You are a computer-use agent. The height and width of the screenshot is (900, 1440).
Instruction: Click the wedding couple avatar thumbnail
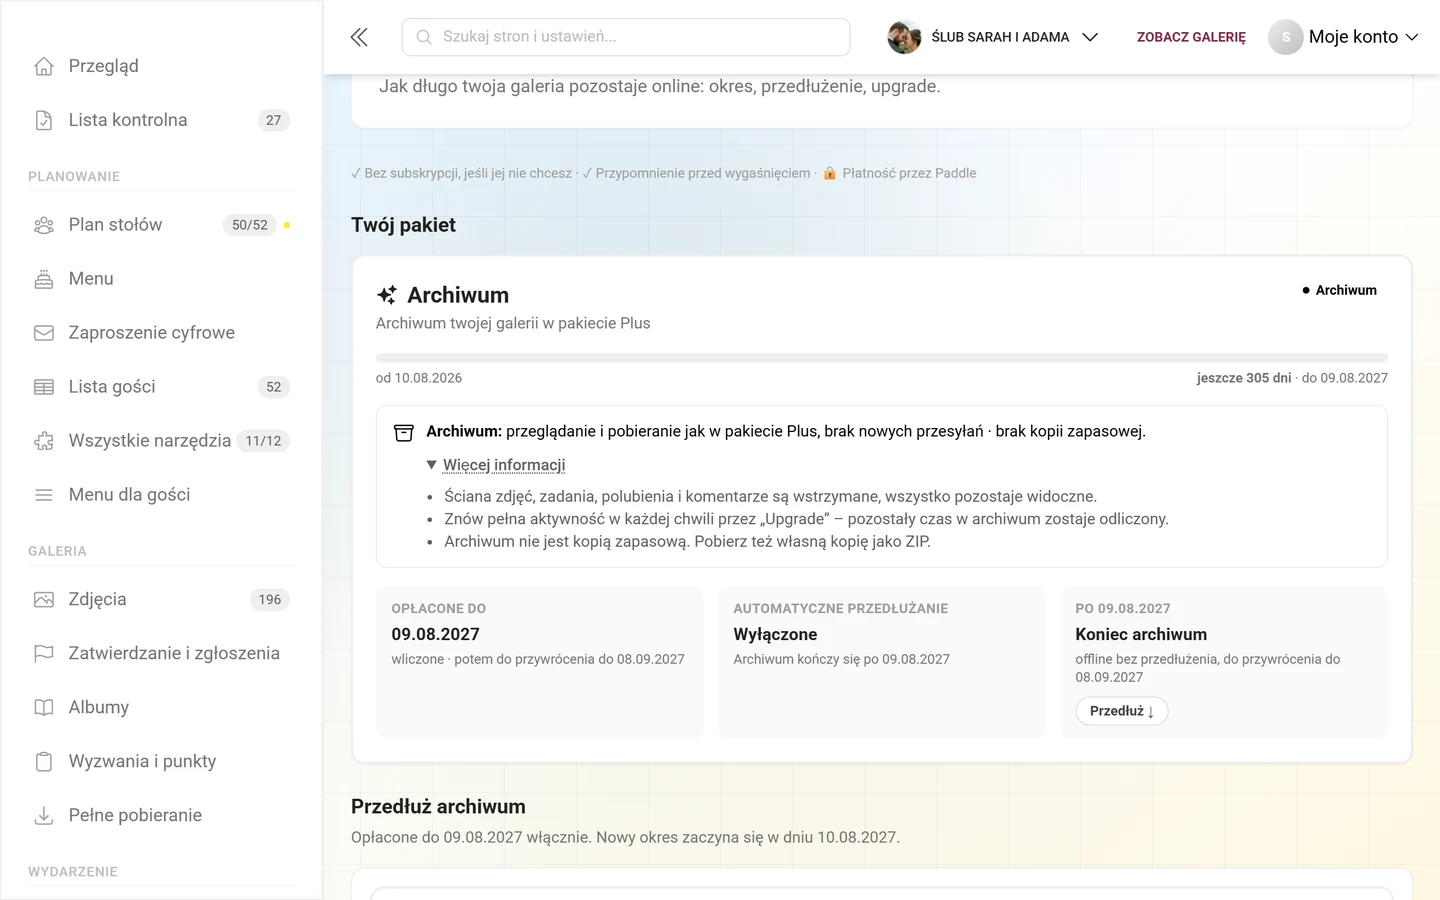coord(904,37)
